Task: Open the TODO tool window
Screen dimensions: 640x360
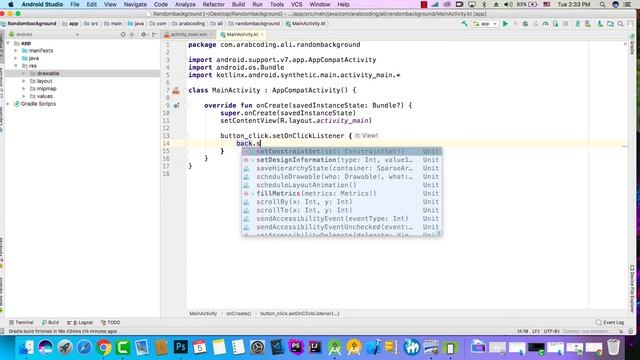Action: pyautogui.click(x=111, y=322)
